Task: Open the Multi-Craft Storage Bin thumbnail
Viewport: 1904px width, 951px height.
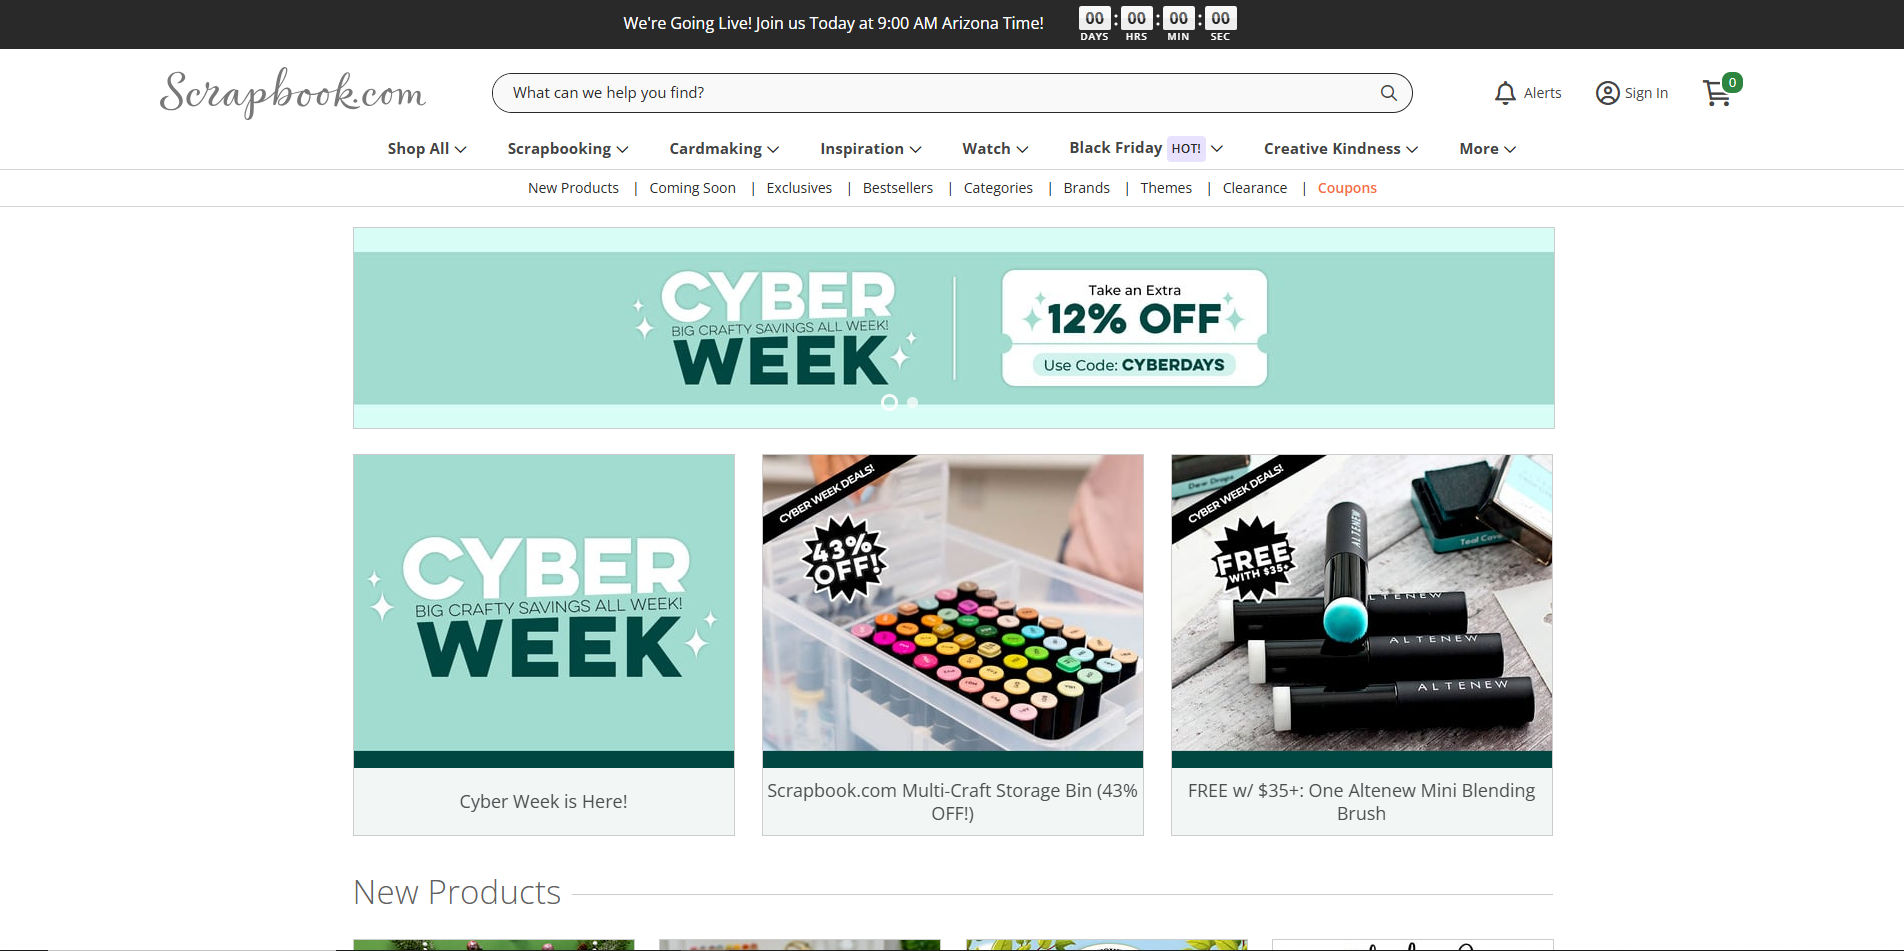Action: coord(953,603)
